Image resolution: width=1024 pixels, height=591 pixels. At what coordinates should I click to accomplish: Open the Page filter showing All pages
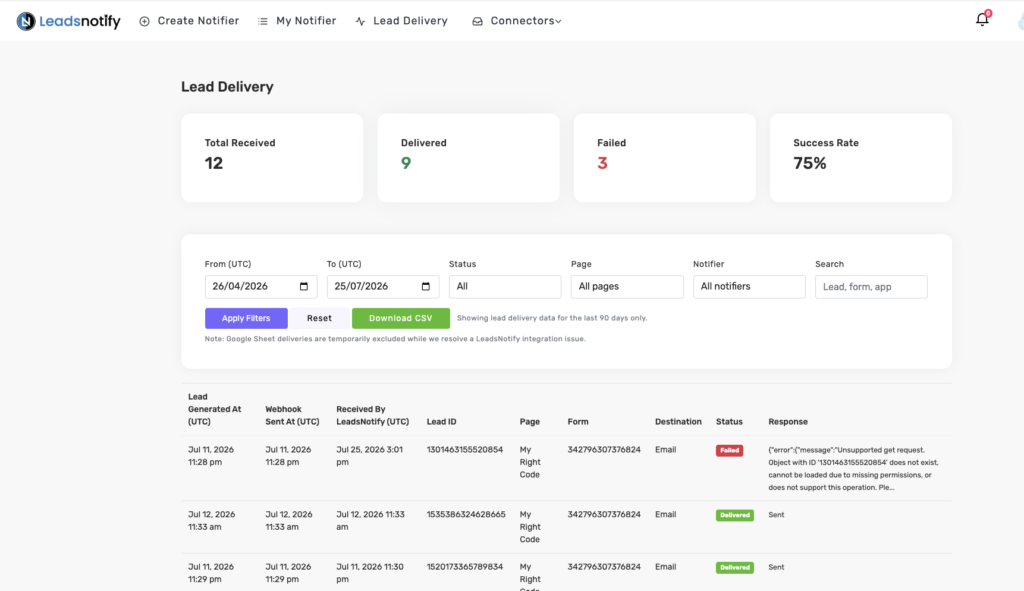(x=627, y=287)
